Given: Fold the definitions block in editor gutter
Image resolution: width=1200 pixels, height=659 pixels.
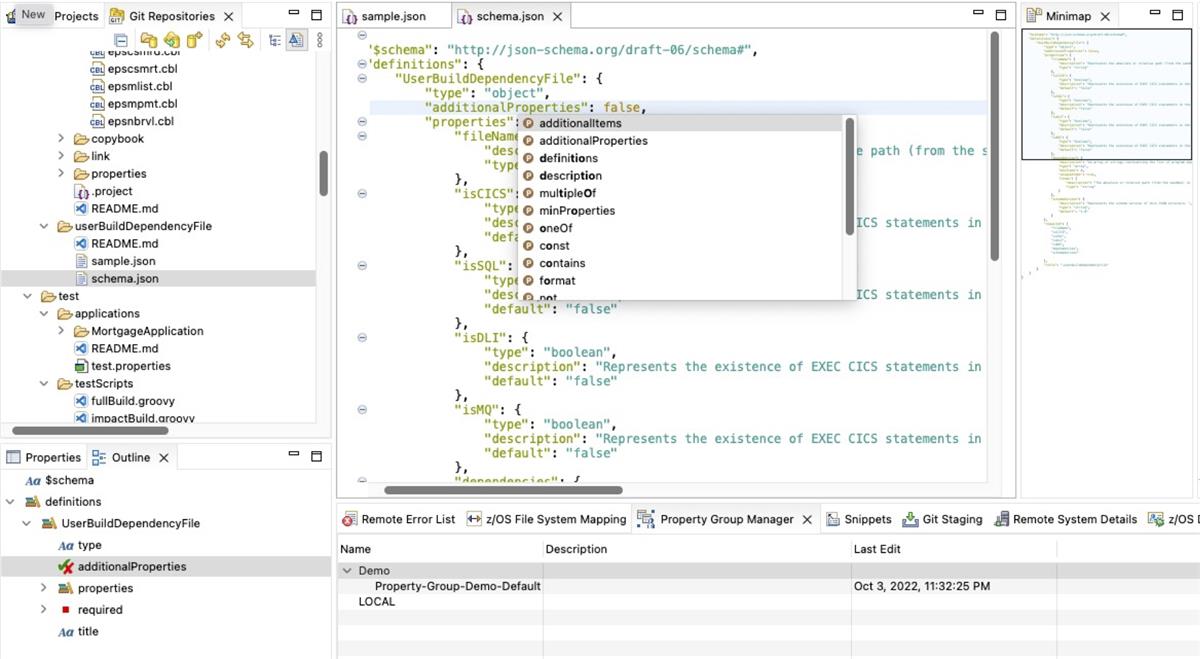Looking at the screenshot, I should 361,63.
